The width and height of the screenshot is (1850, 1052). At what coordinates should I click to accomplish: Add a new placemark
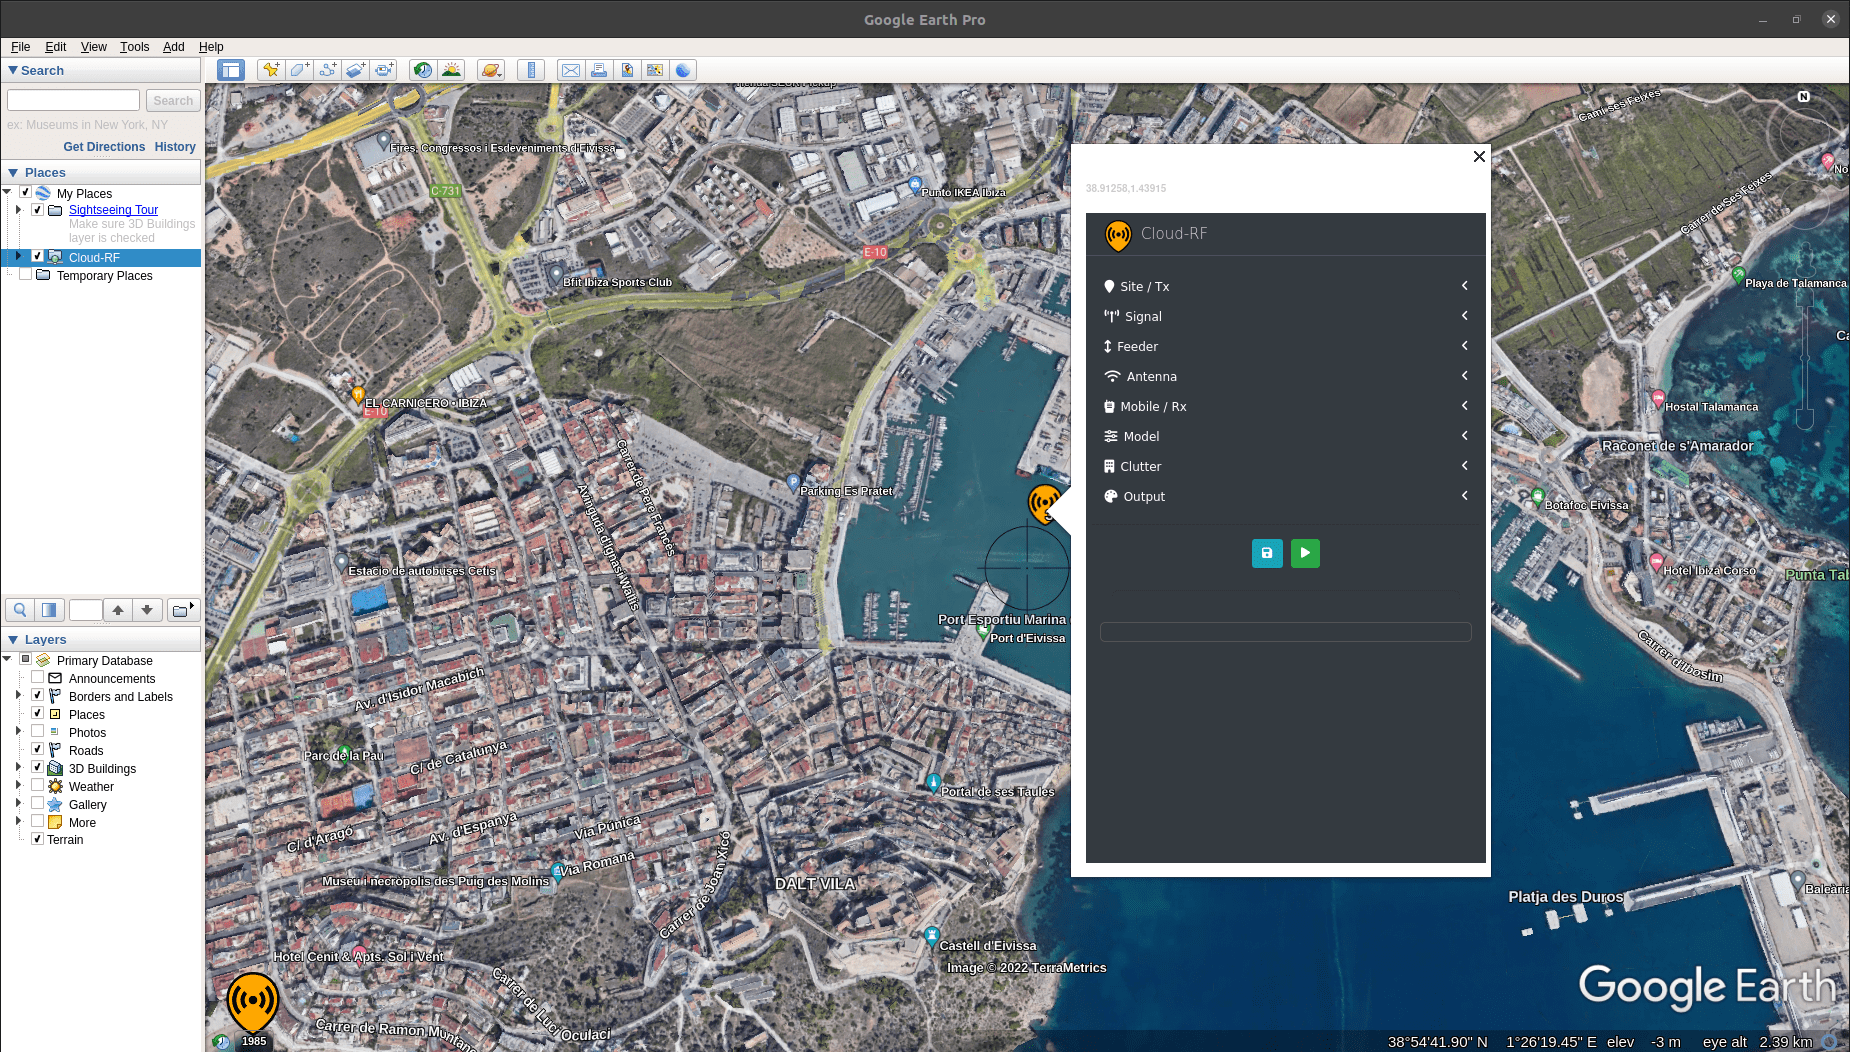(x=270, y=70)
